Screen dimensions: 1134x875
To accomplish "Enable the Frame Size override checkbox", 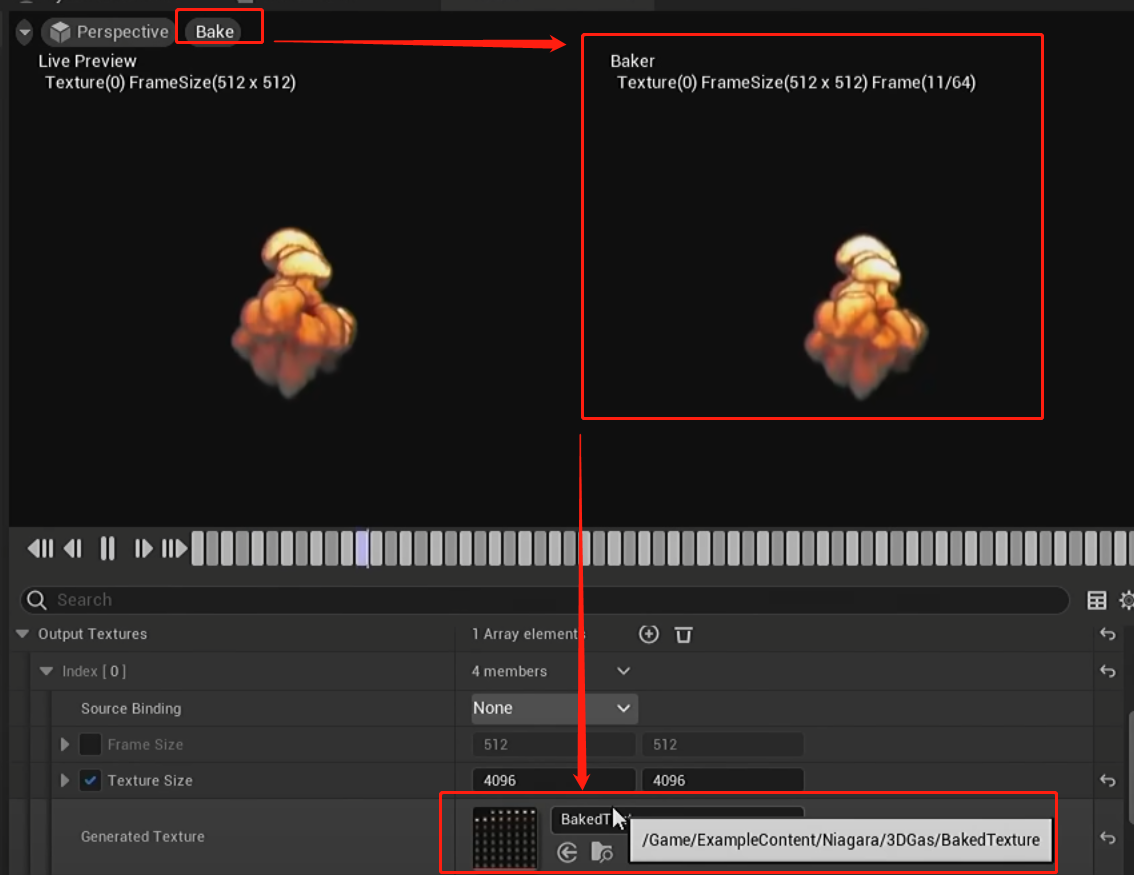I will 90,744.
